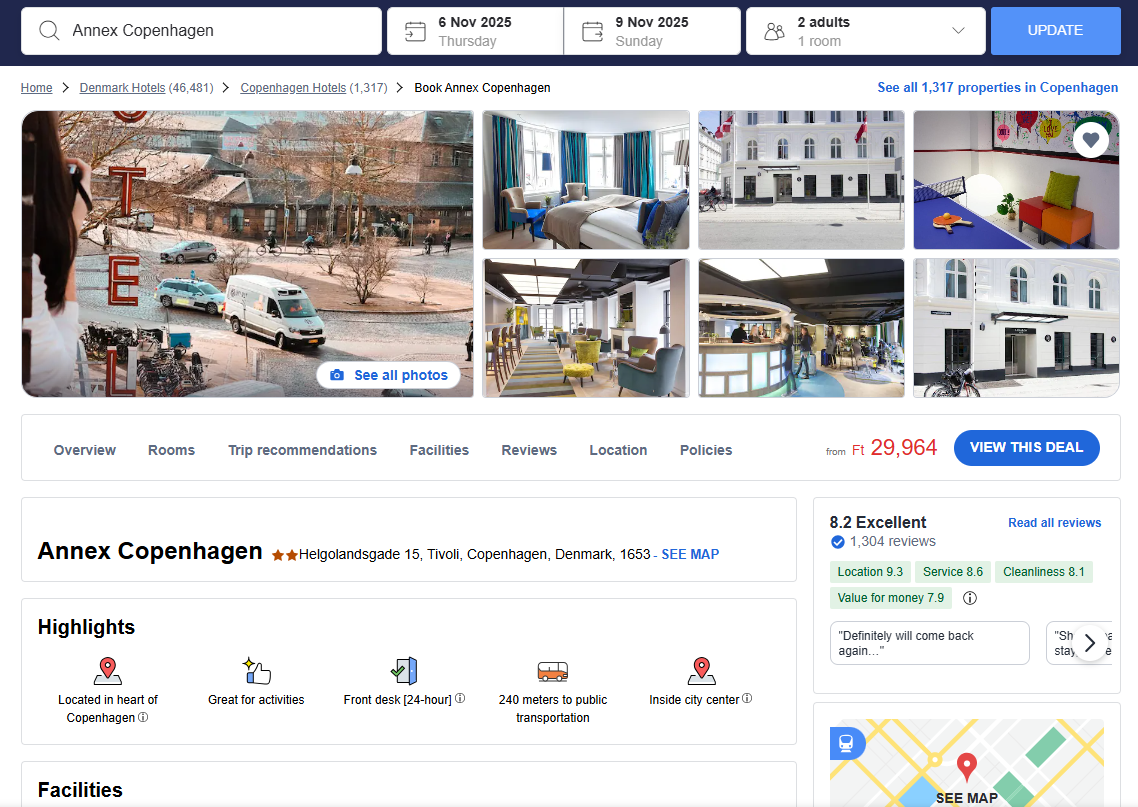
Task: Open the hotel entrance with bicycle photo
Action: (1016, 328)
